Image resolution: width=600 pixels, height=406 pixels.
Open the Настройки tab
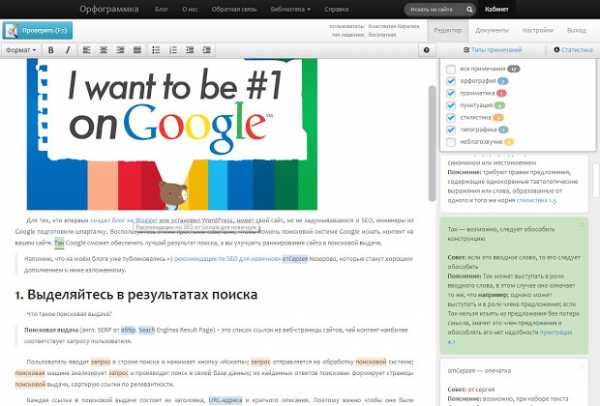tap(535, 32)
